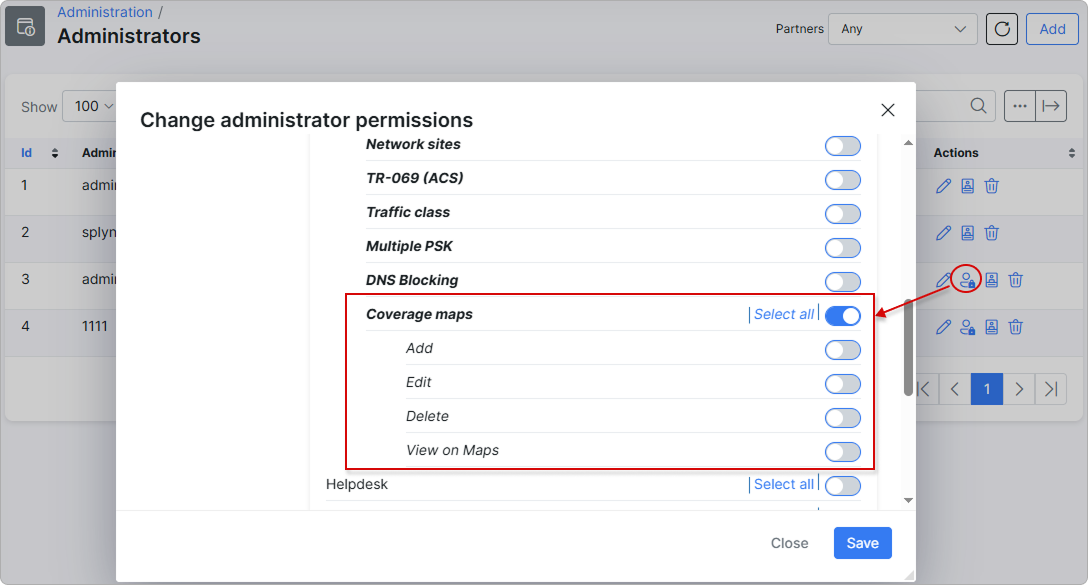Enable the Traffic class toggle

click(x=842, y=214)
